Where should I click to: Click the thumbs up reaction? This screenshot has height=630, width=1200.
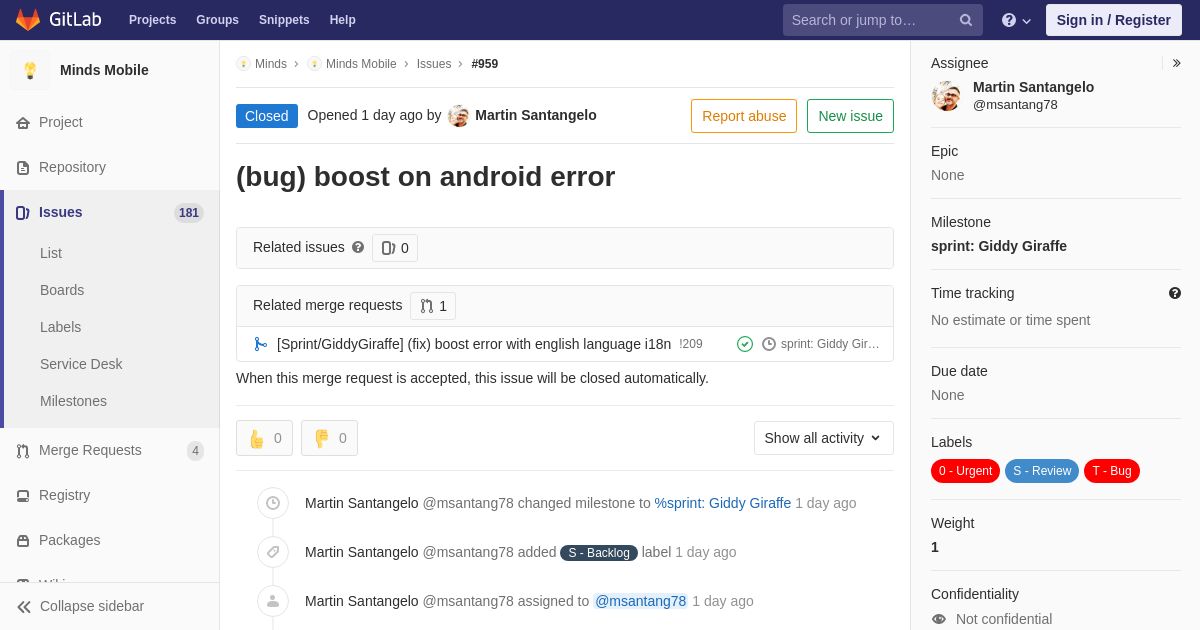point(264,438)
